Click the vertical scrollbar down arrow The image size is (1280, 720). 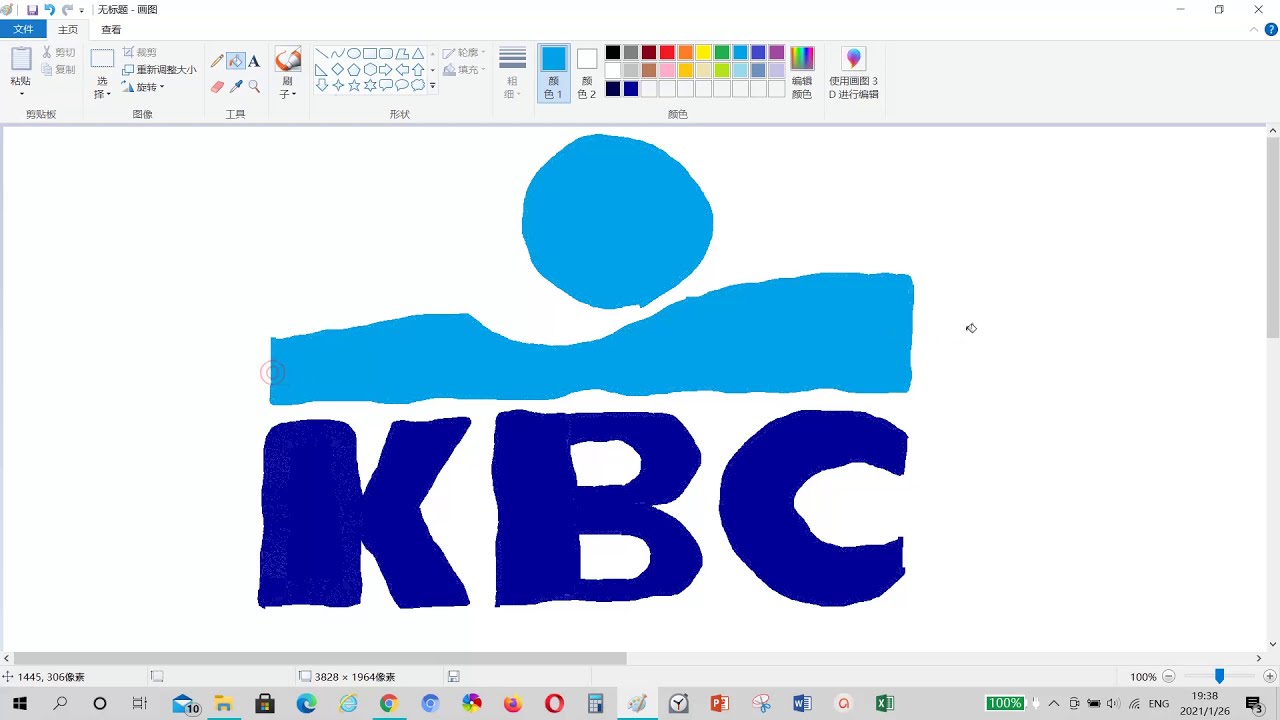pyautogui.click(x=1273, y=644)
